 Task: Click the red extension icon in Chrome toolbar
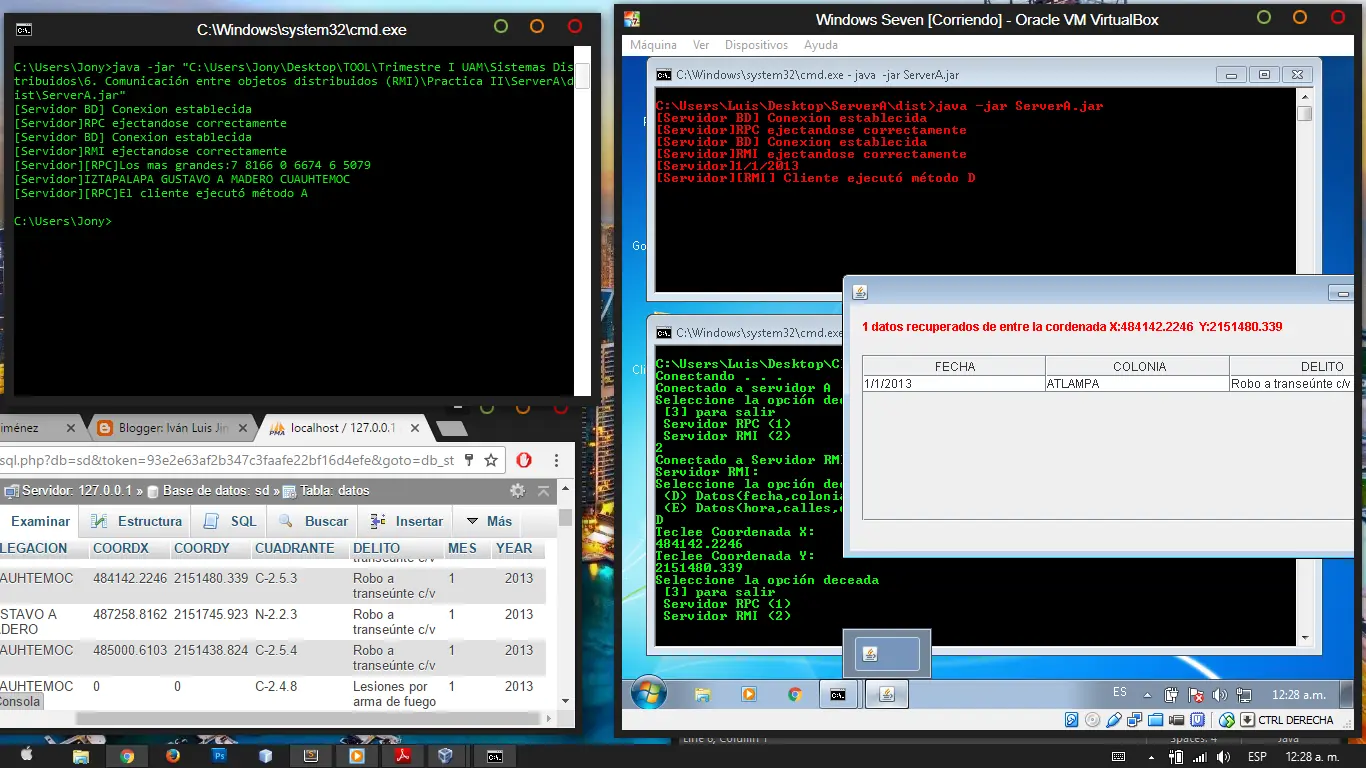[x=524, y=460]
